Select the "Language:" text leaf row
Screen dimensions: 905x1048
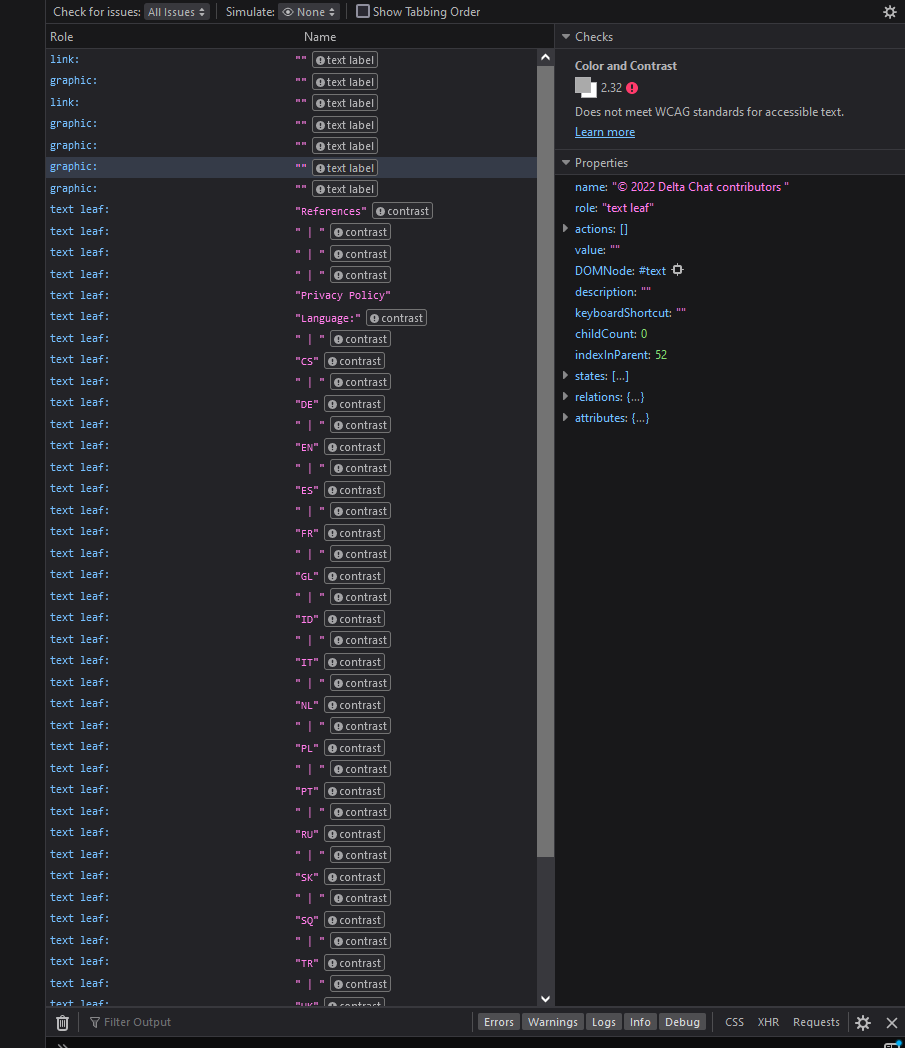pyautogui.click(x=291, y=317)
